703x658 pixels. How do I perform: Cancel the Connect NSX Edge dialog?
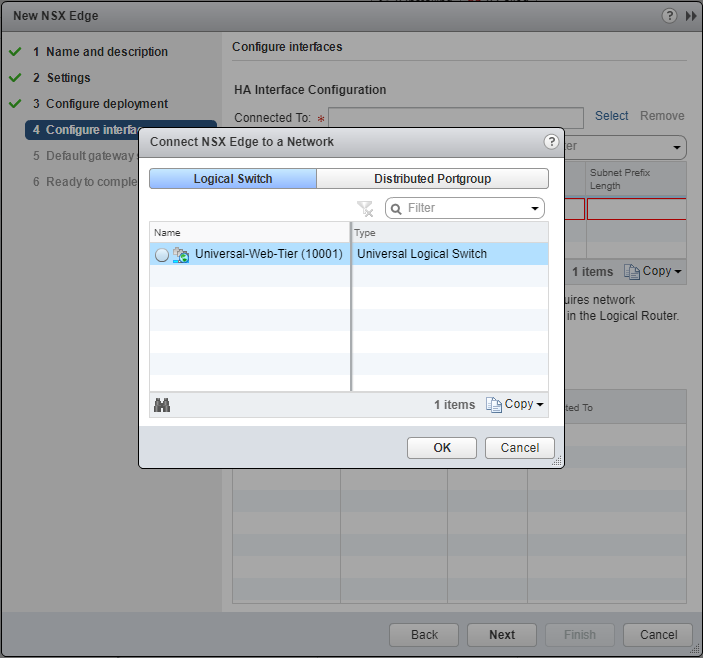(x=519, y=448)
